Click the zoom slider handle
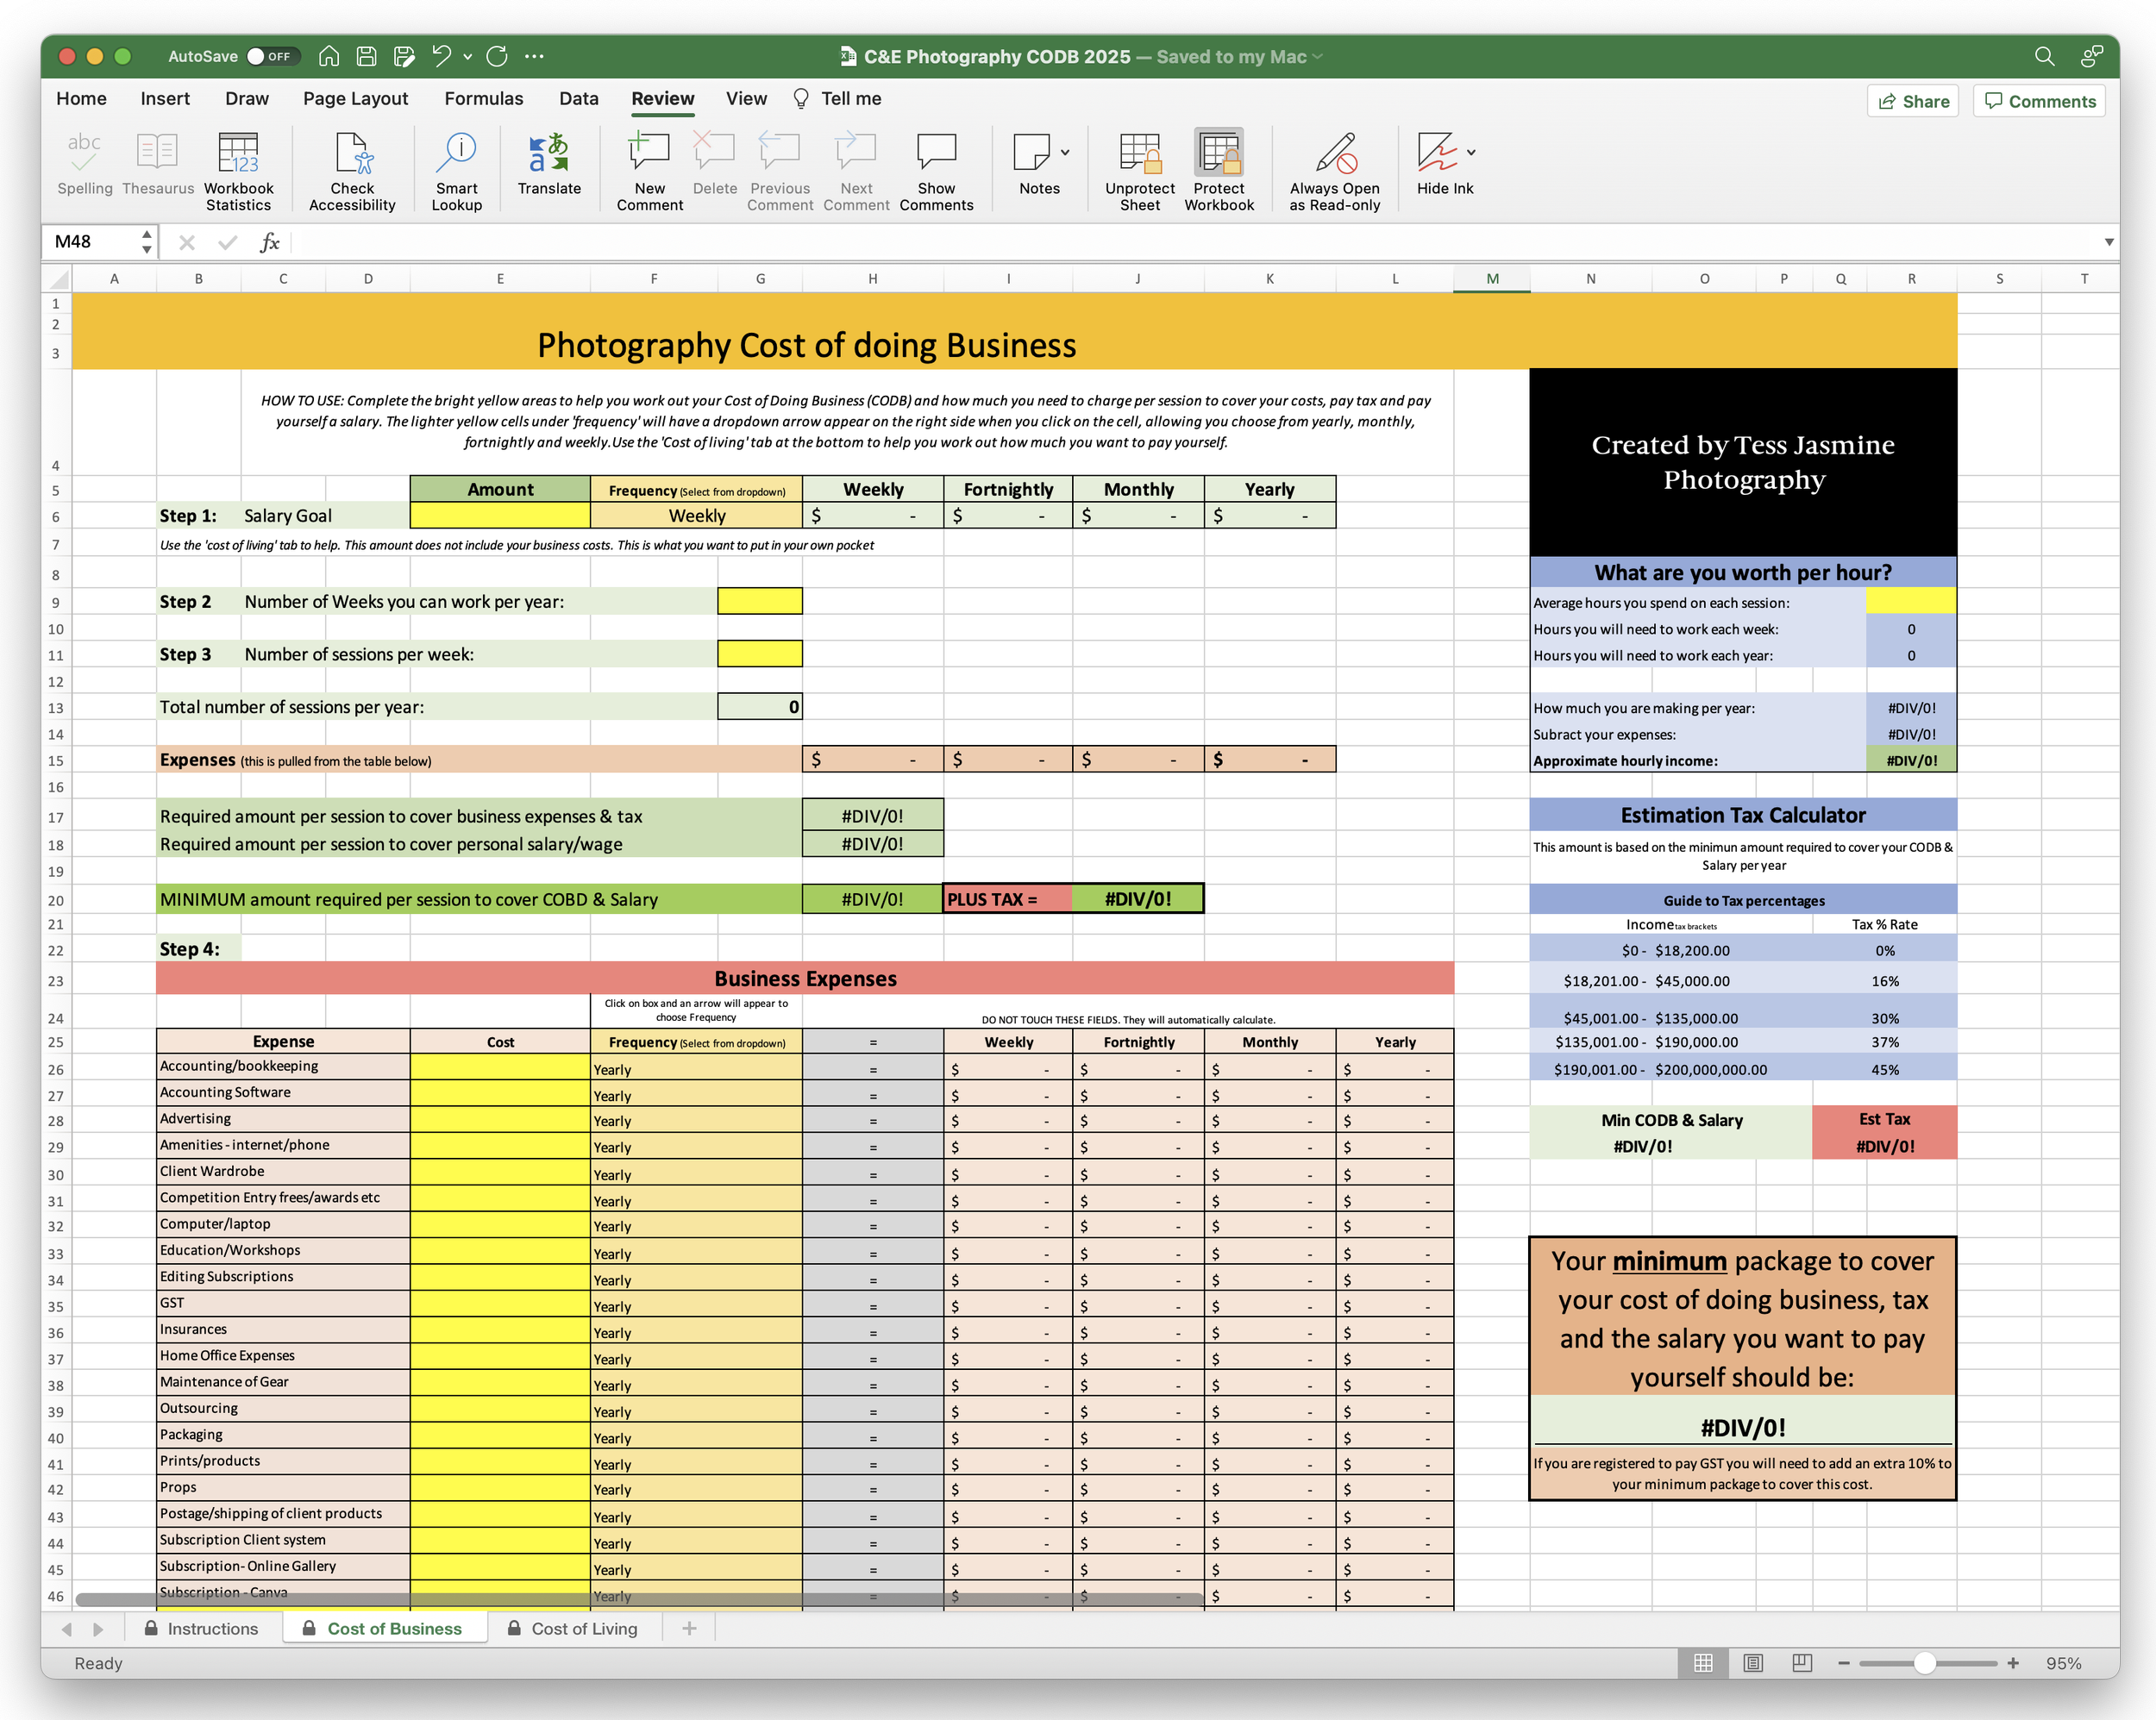This screenshot has width=2156, height=1720. (x=1925, y=1663)
